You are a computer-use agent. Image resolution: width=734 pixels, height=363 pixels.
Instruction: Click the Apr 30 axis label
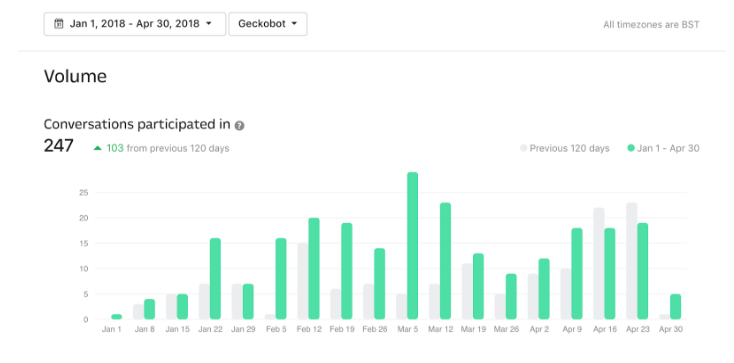coord(670,329)
